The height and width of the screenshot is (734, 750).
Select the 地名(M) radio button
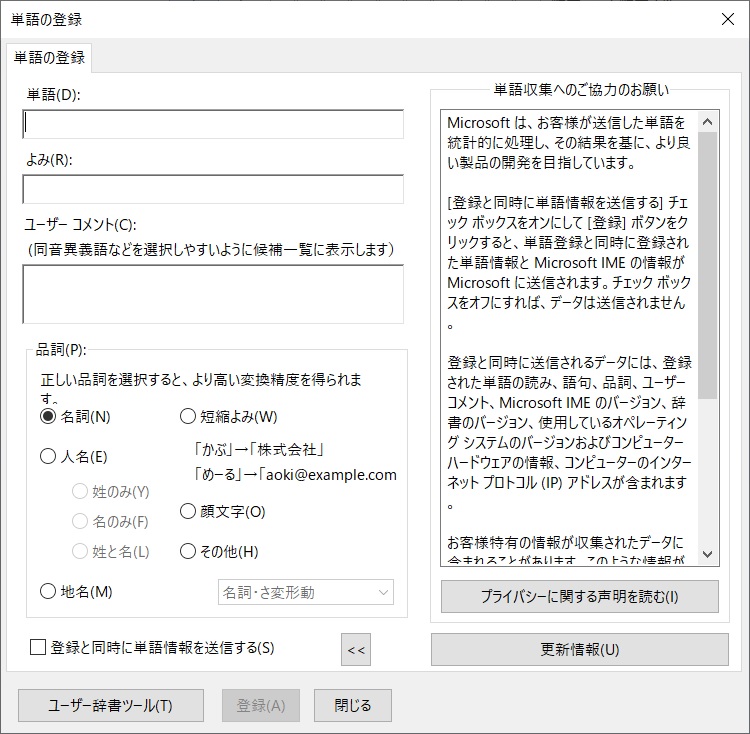point(48,591)
